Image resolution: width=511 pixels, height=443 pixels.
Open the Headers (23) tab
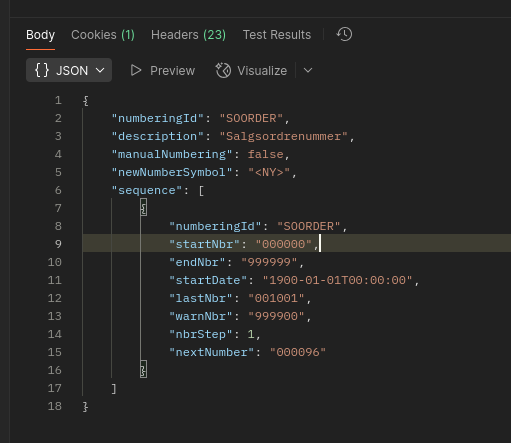188,35
